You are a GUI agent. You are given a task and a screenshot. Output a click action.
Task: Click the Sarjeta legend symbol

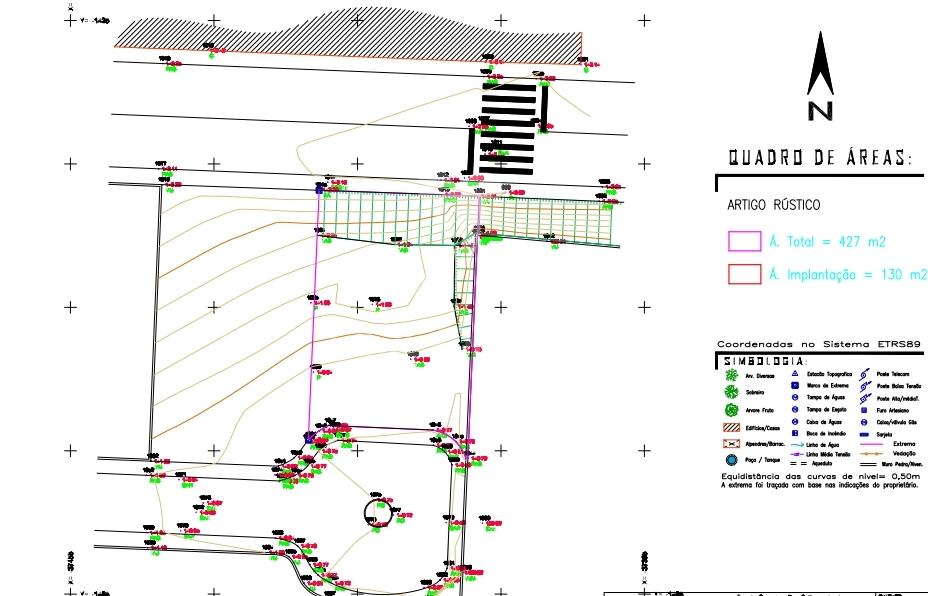[x=864, y=434]
